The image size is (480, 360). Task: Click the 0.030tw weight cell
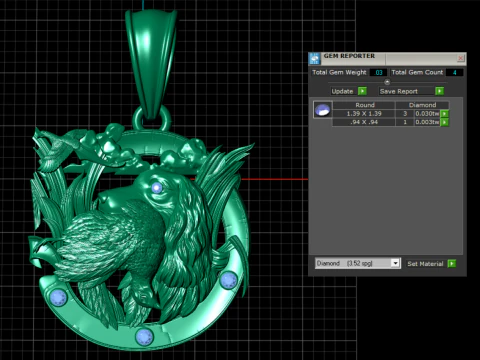(x=427, y=114)
